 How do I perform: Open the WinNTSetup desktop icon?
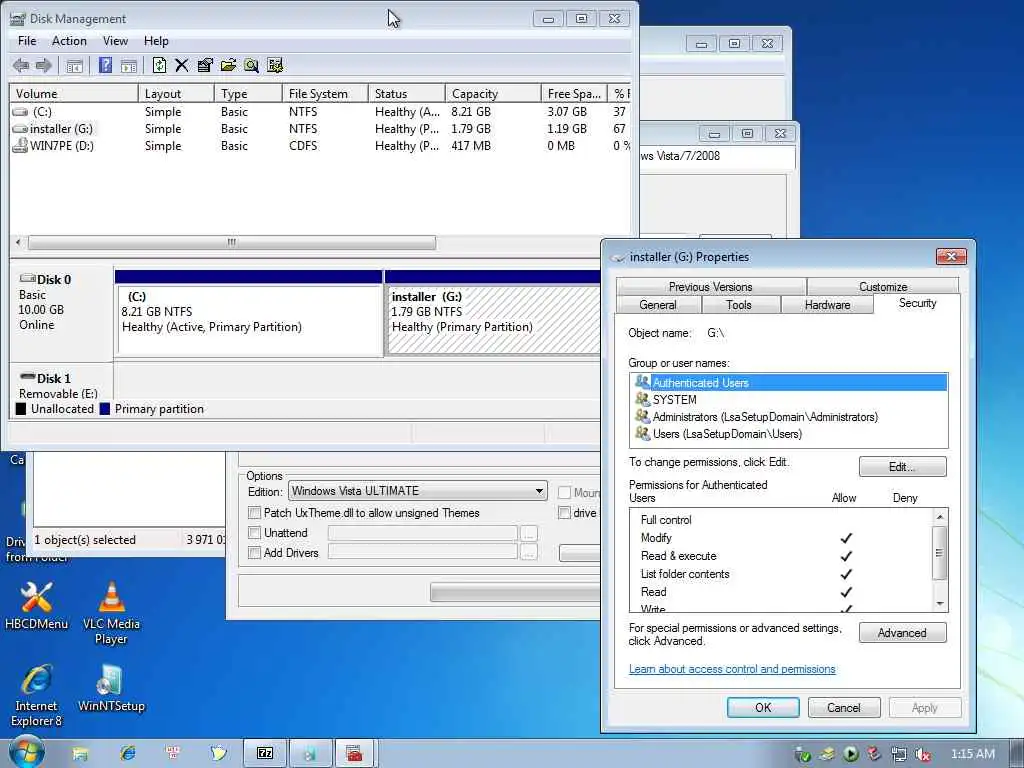tap(111, 688)
